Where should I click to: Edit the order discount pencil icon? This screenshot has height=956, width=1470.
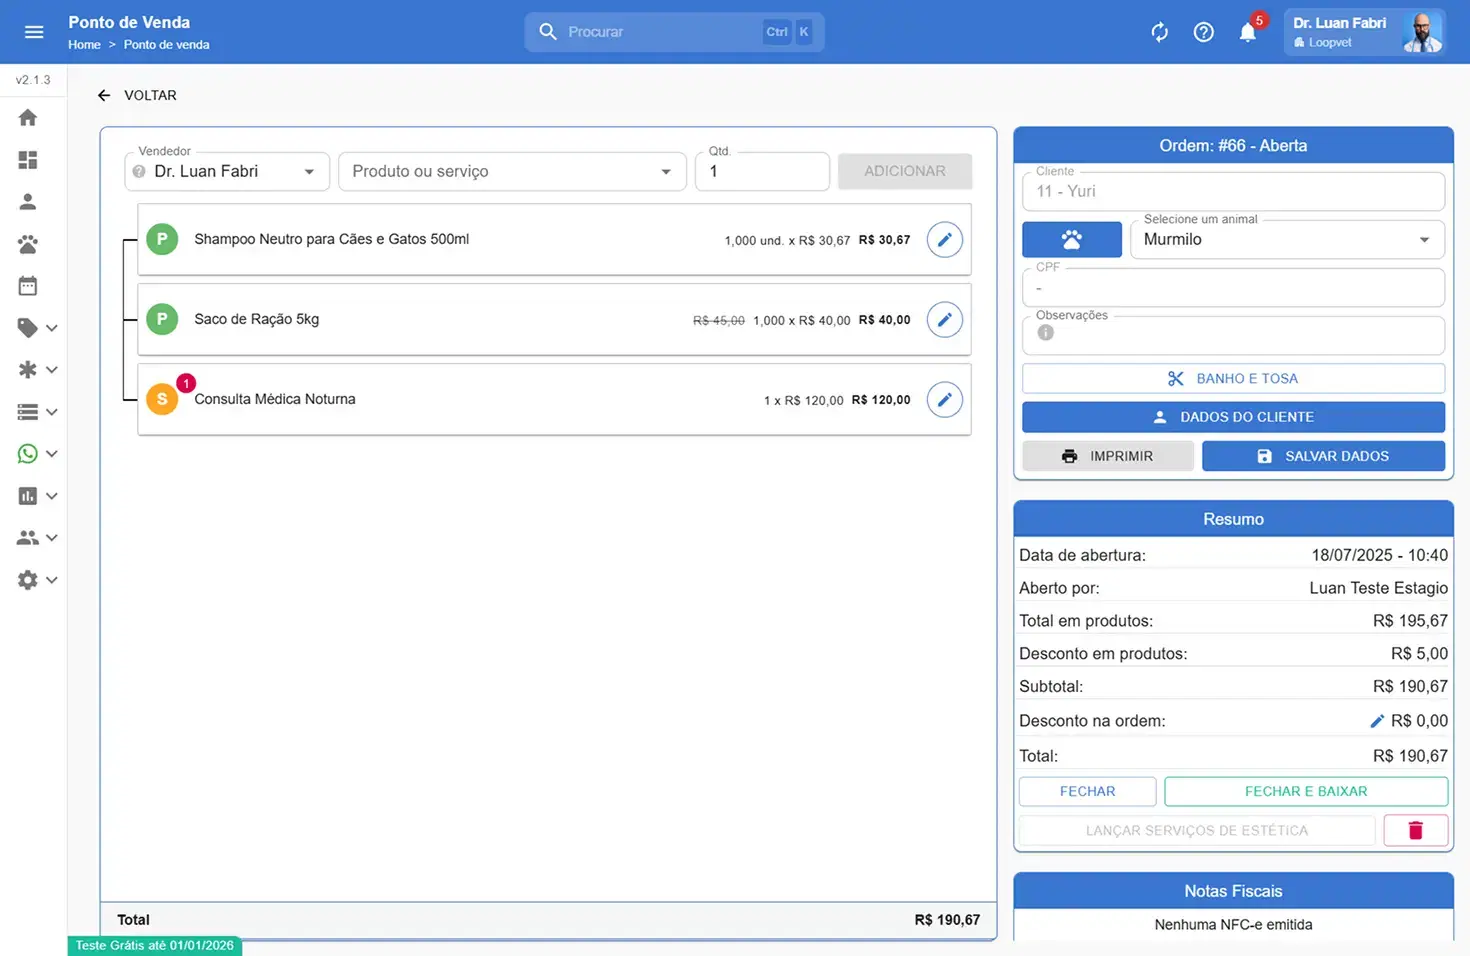coord(1377,721)
